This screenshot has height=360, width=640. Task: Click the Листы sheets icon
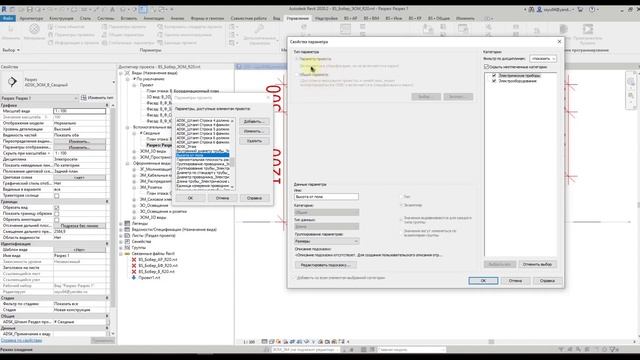(x=127, y=236)
